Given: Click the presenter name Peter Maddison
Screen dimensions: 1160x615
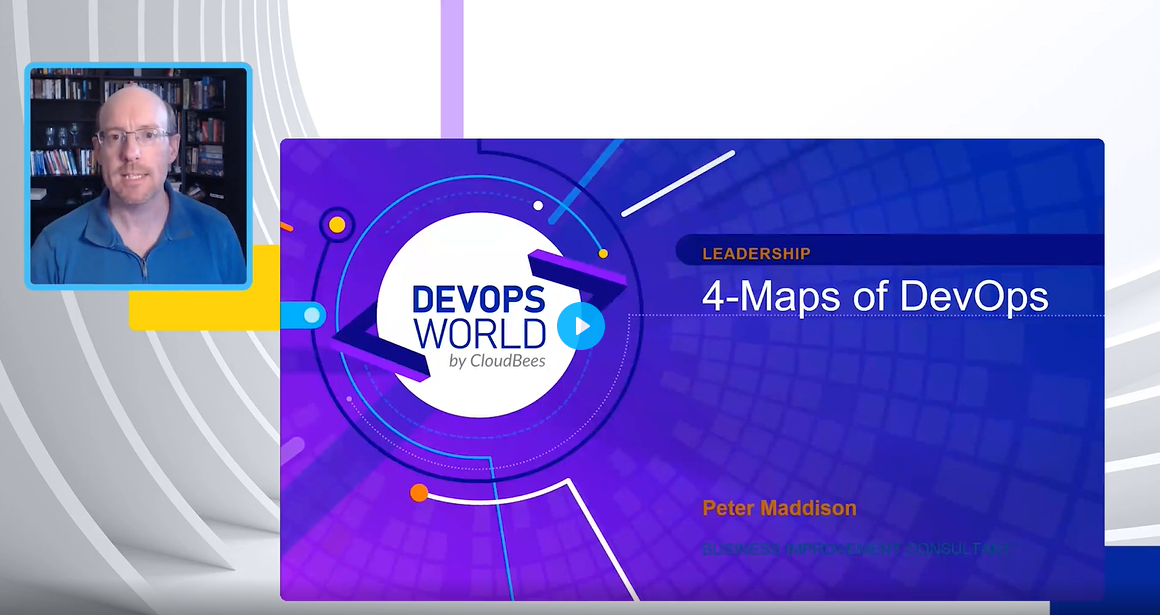Looking at the screenshot, I should pyautogui.click(x=779, y=508).
